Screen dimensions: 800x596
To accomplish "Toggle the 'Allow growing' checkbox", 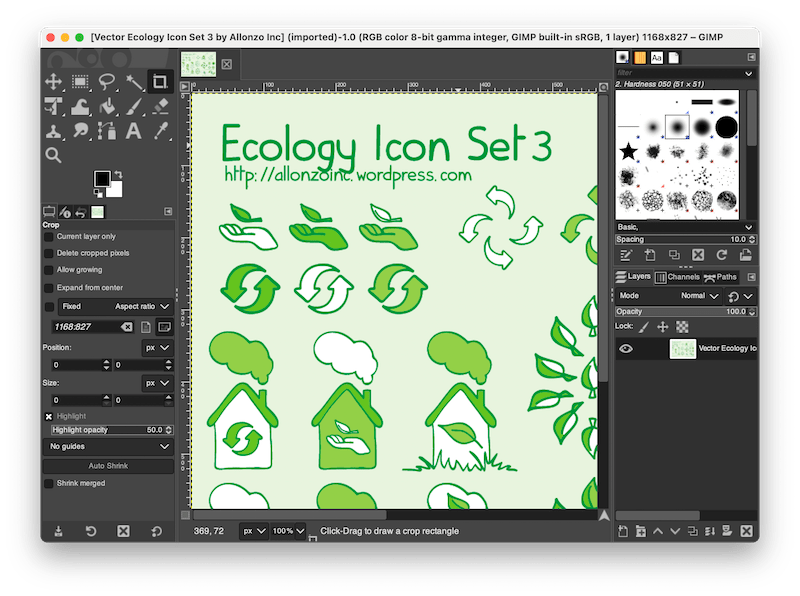I will [49, 270].
